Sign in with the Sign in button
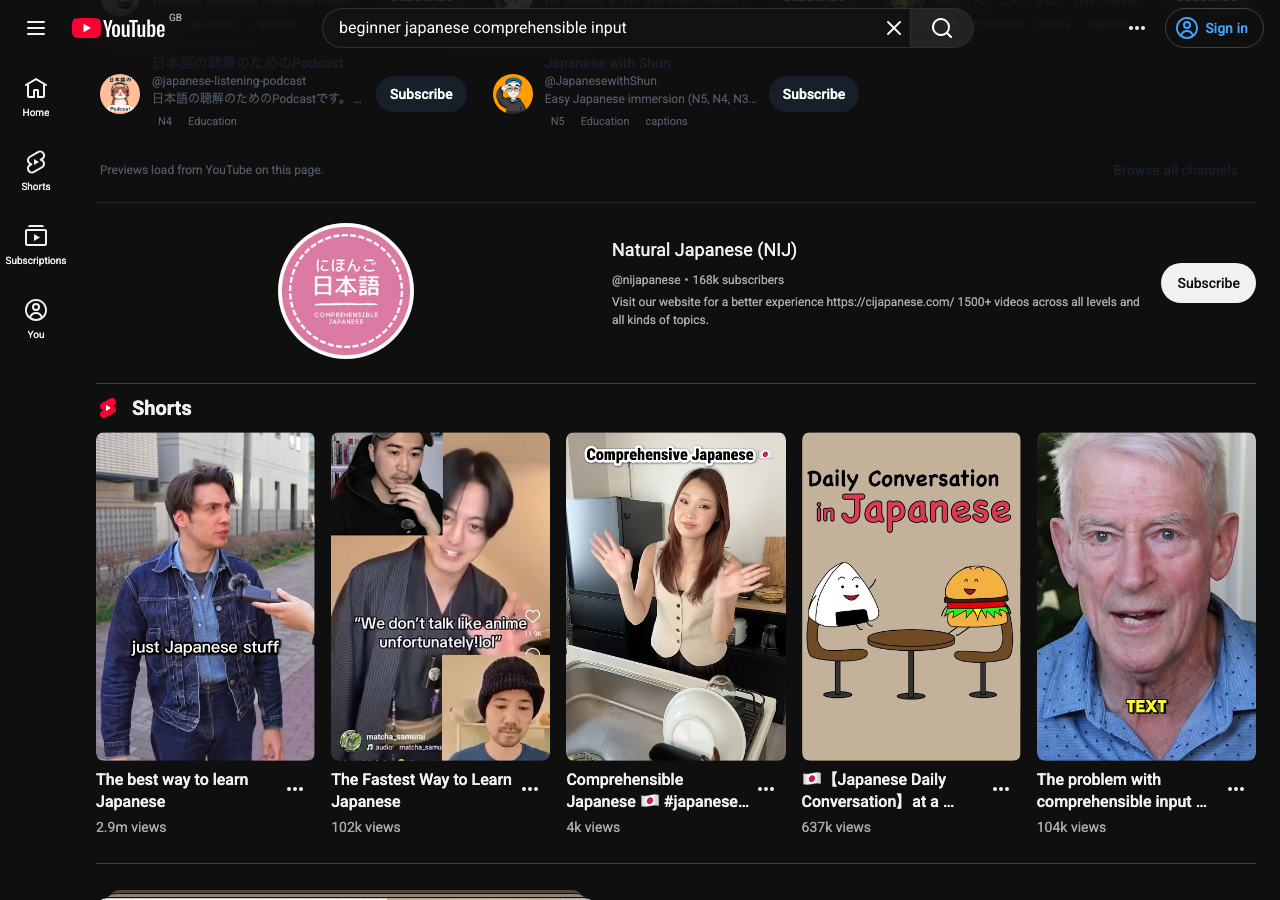 [x=1214, y=28]
